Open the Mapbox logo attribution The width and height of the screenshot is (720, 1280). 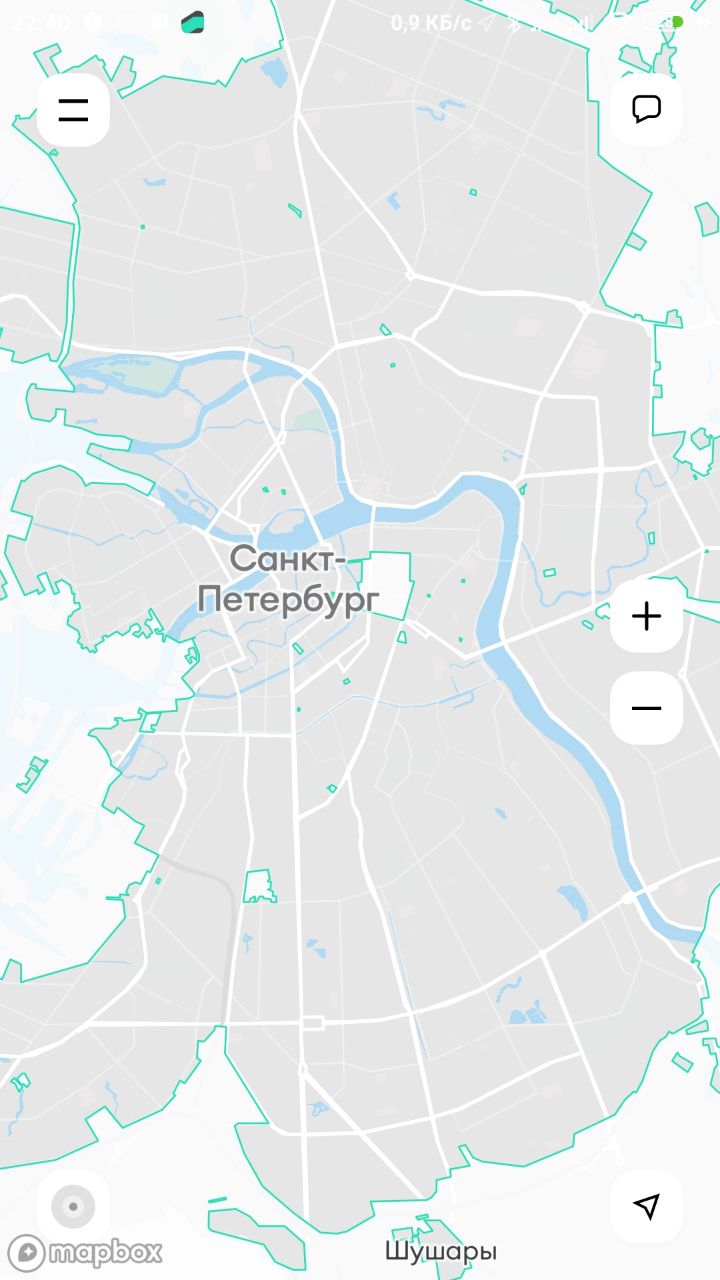coord(85,1252)
